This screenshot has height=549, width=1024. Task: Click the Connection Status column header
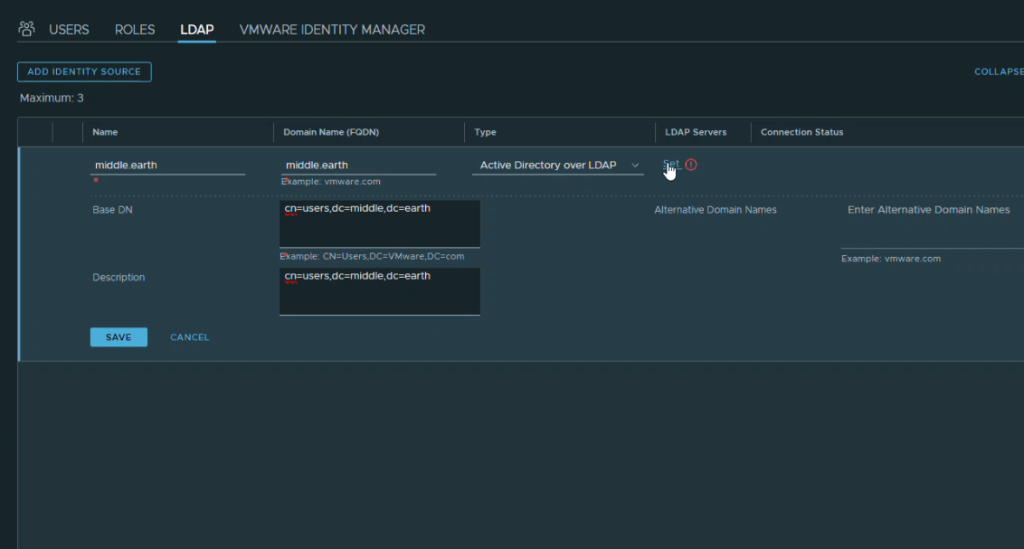coord(802,132)
